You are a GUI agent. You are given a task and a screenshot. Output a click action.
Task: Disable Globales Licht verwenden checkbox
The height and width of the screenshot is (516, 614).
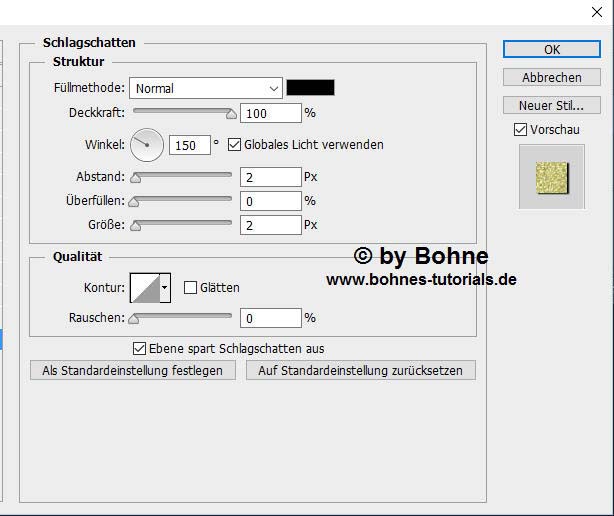point(235,145)
